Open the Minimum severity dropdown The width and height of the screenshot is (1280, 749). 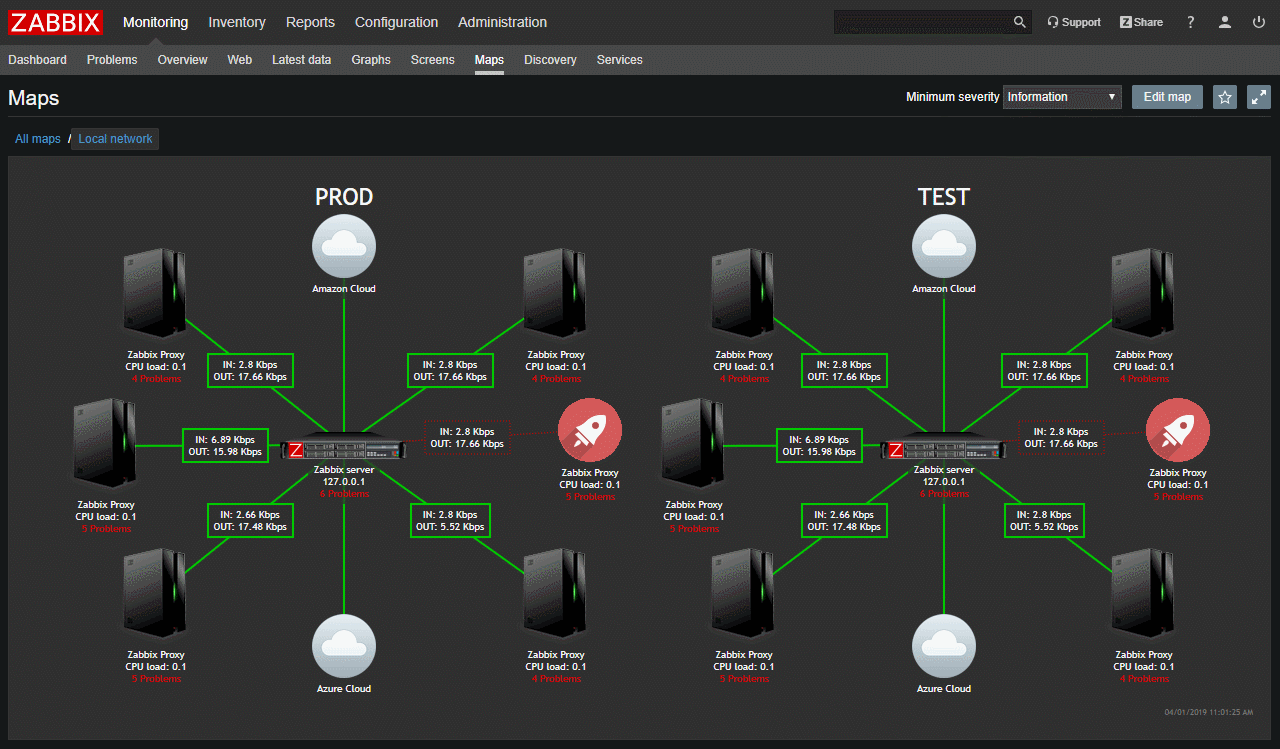pyautogui.click(x=1062, y=97)
